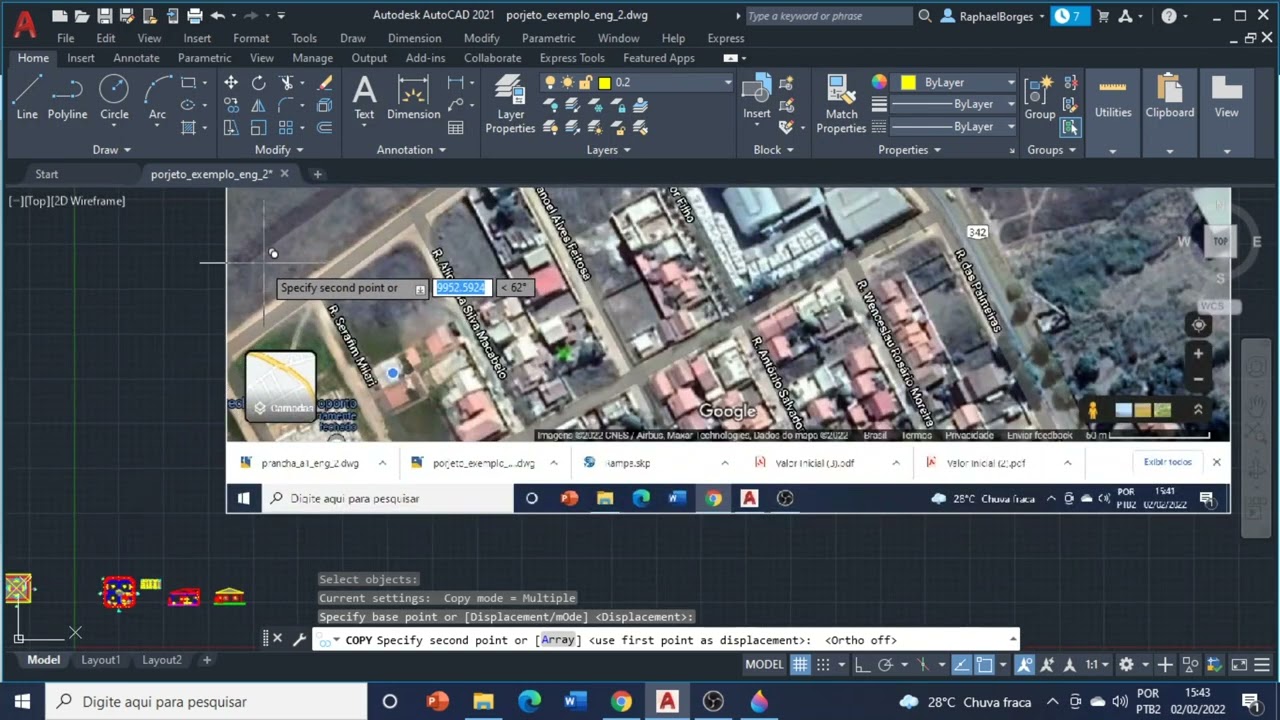Toggle polar tracking in status bar

tap(886, 664)
